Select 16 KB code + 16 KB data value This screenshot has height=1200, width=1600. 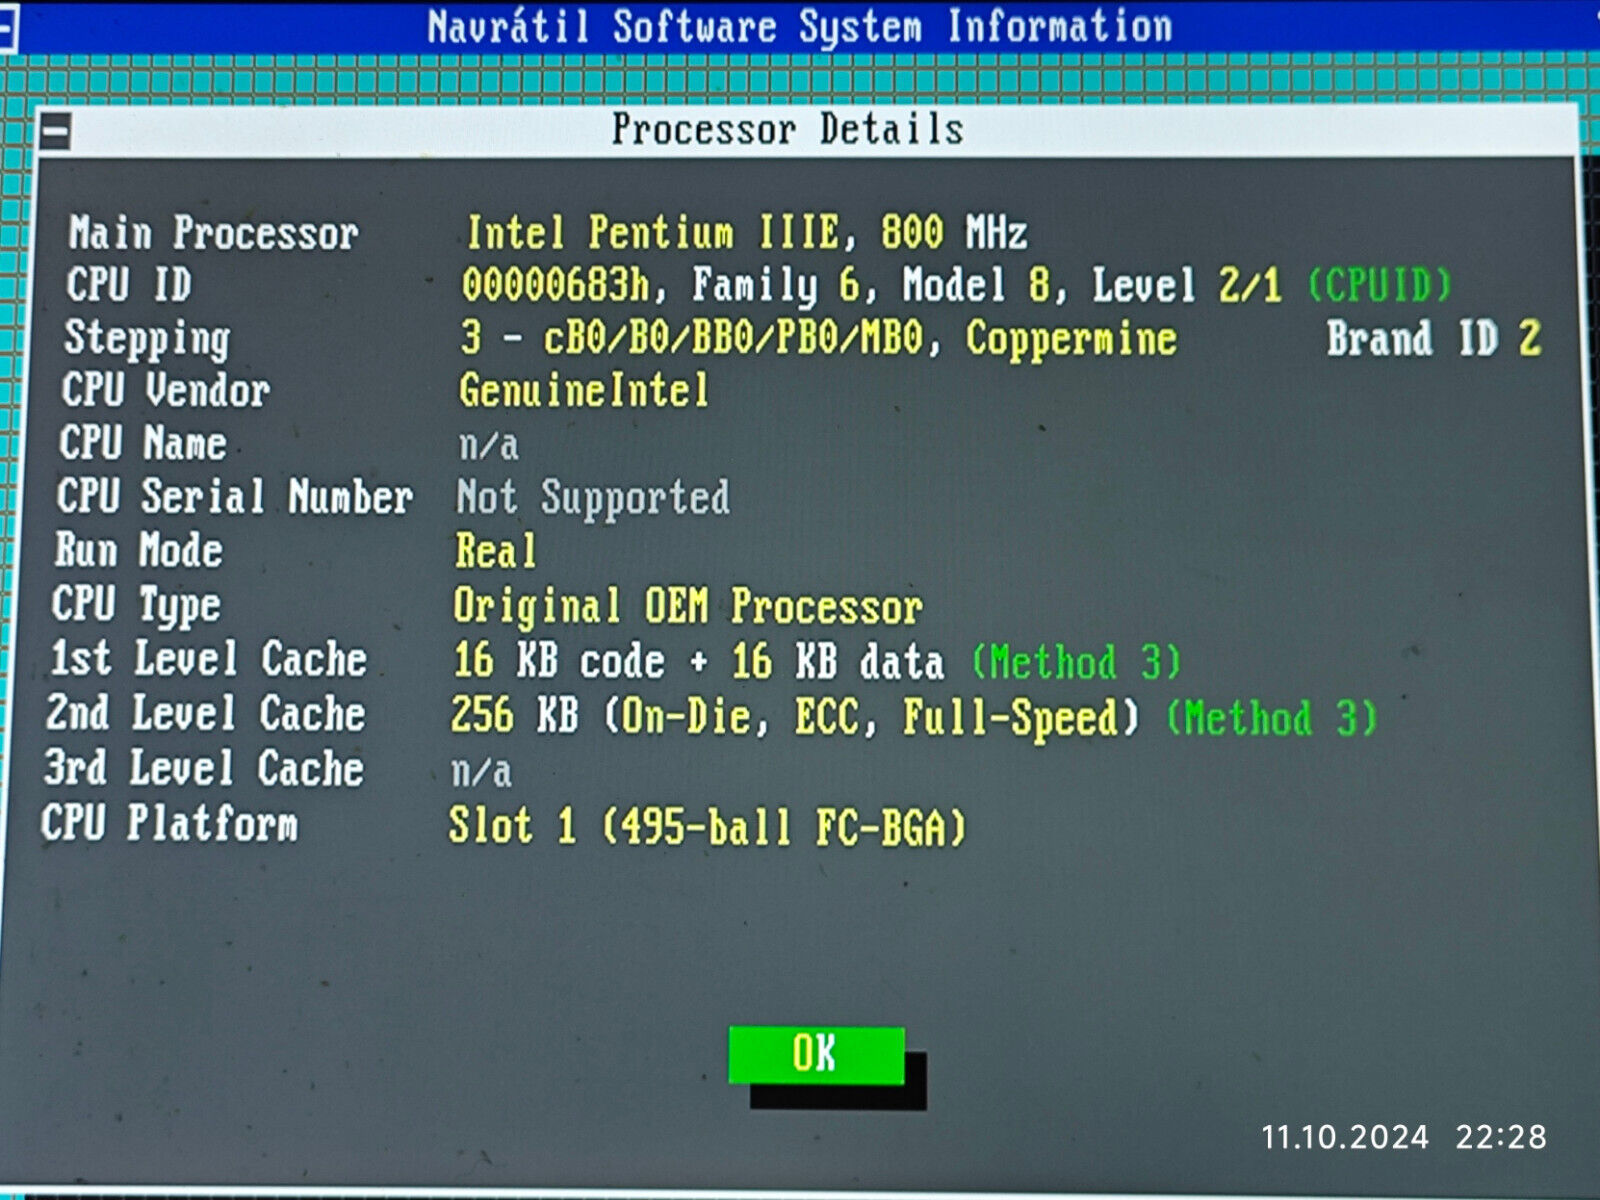tap(698, 662)
